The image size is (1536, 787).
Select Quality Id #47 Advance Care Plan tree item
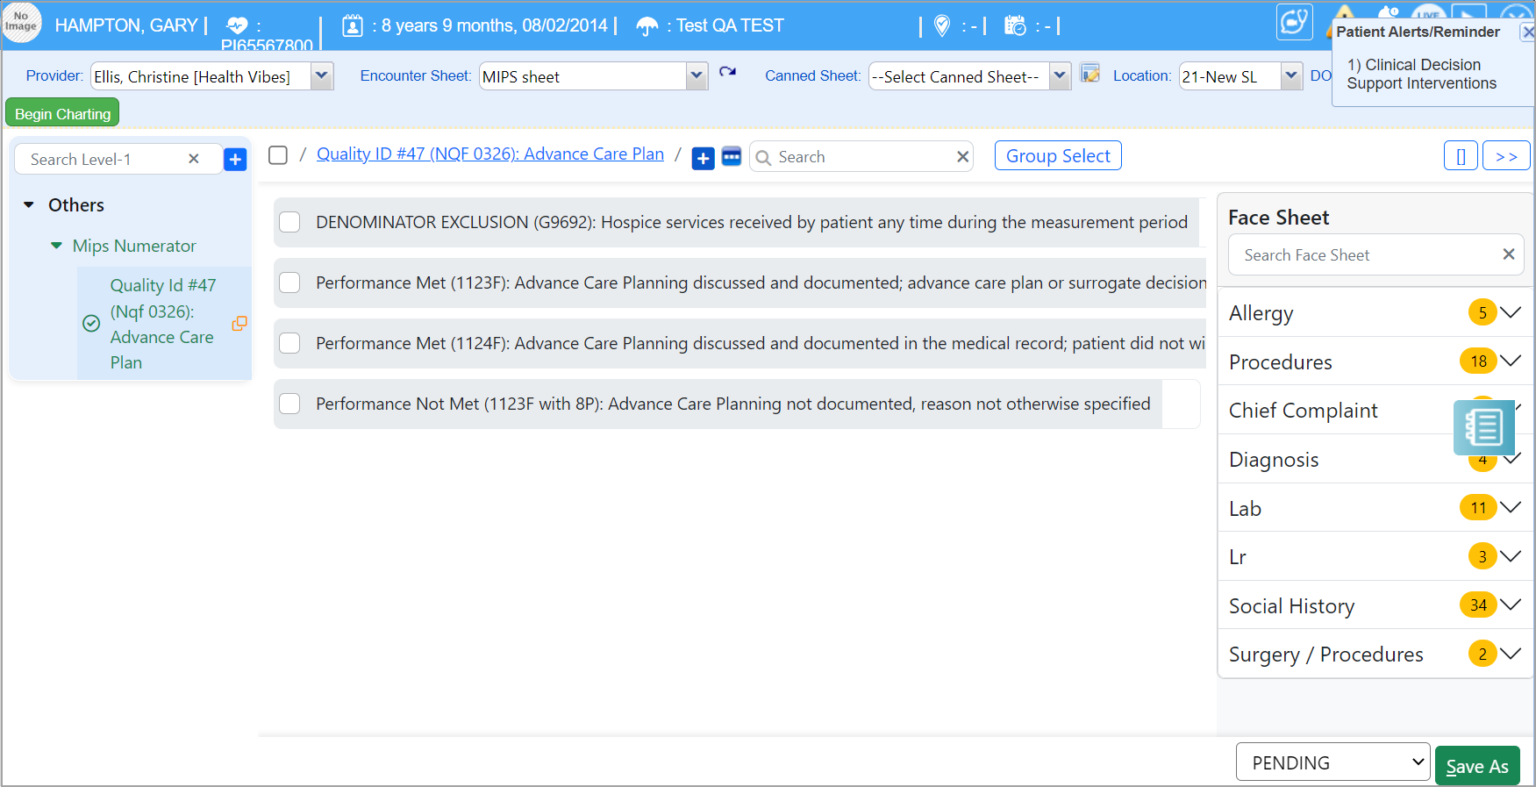[x=163, y=324]
